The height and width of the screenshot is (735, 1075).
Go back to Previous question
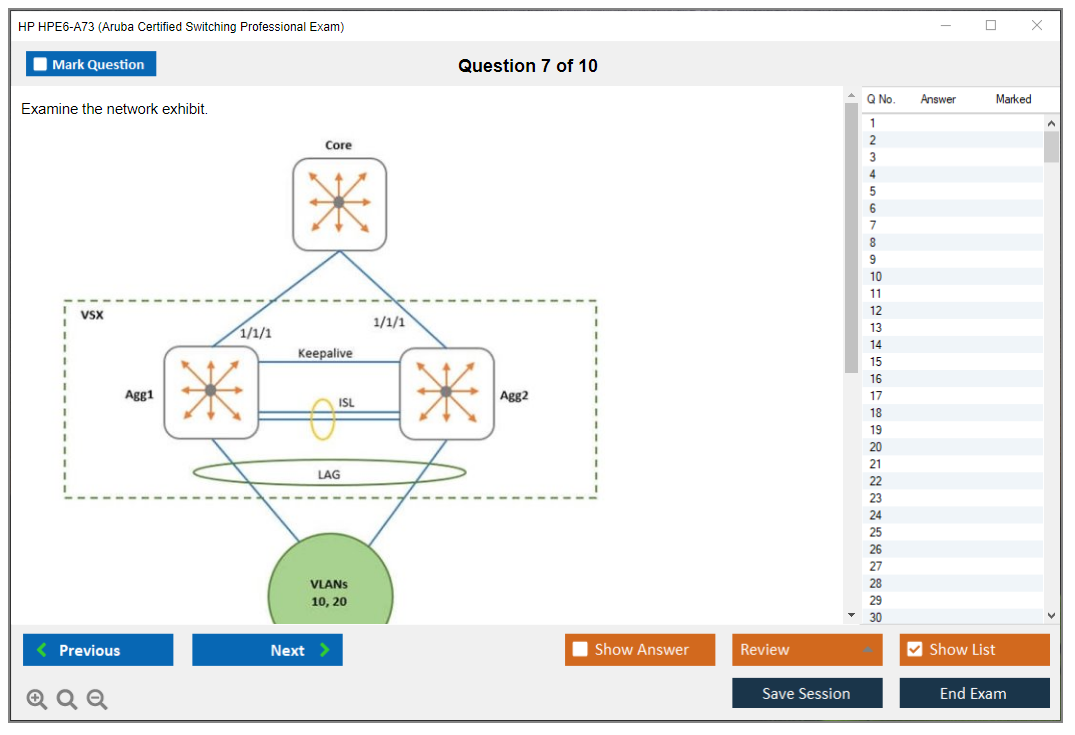point(98,650)
